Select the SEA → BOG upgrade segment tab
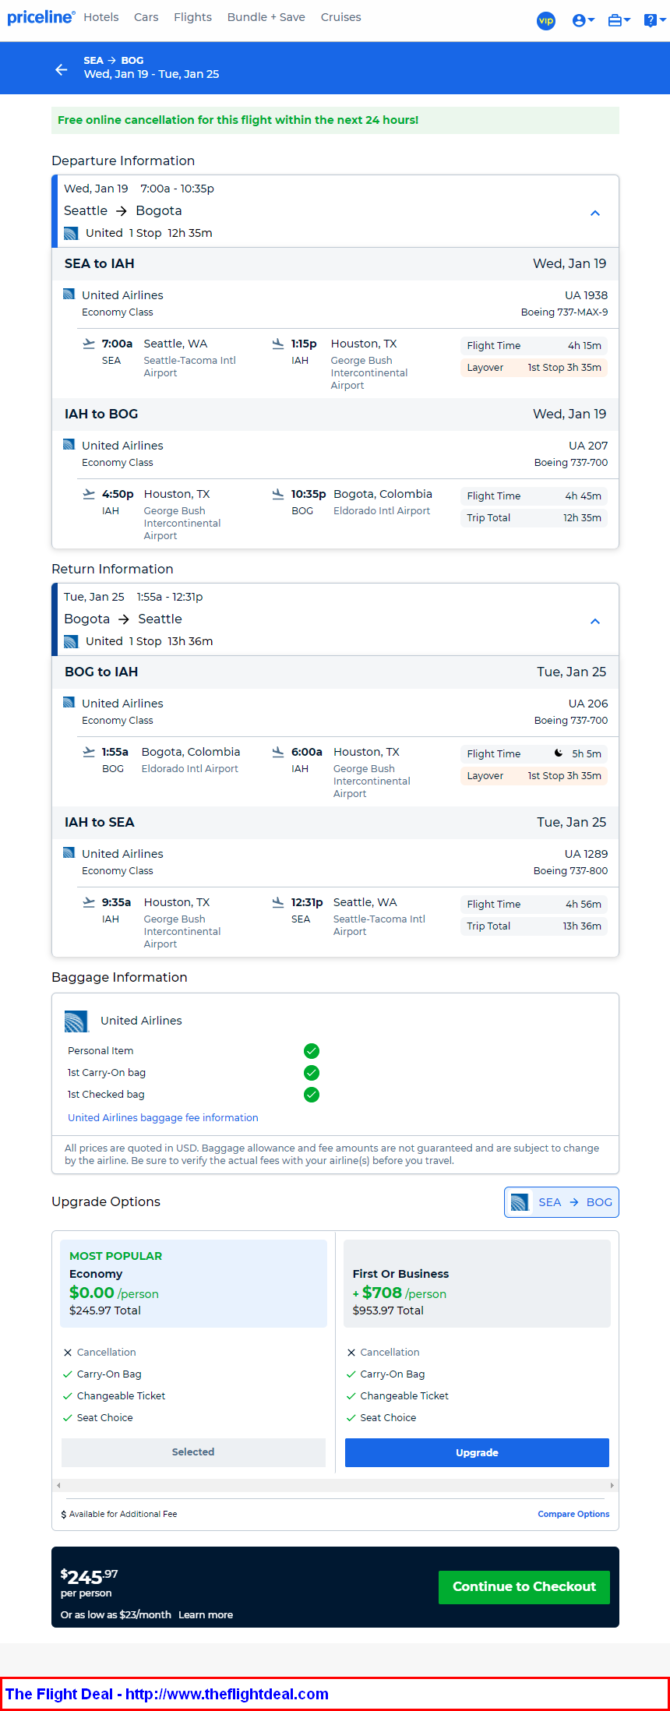Screen dimensions: 670x1711 pyautogui.click(x=561, y=1202)
